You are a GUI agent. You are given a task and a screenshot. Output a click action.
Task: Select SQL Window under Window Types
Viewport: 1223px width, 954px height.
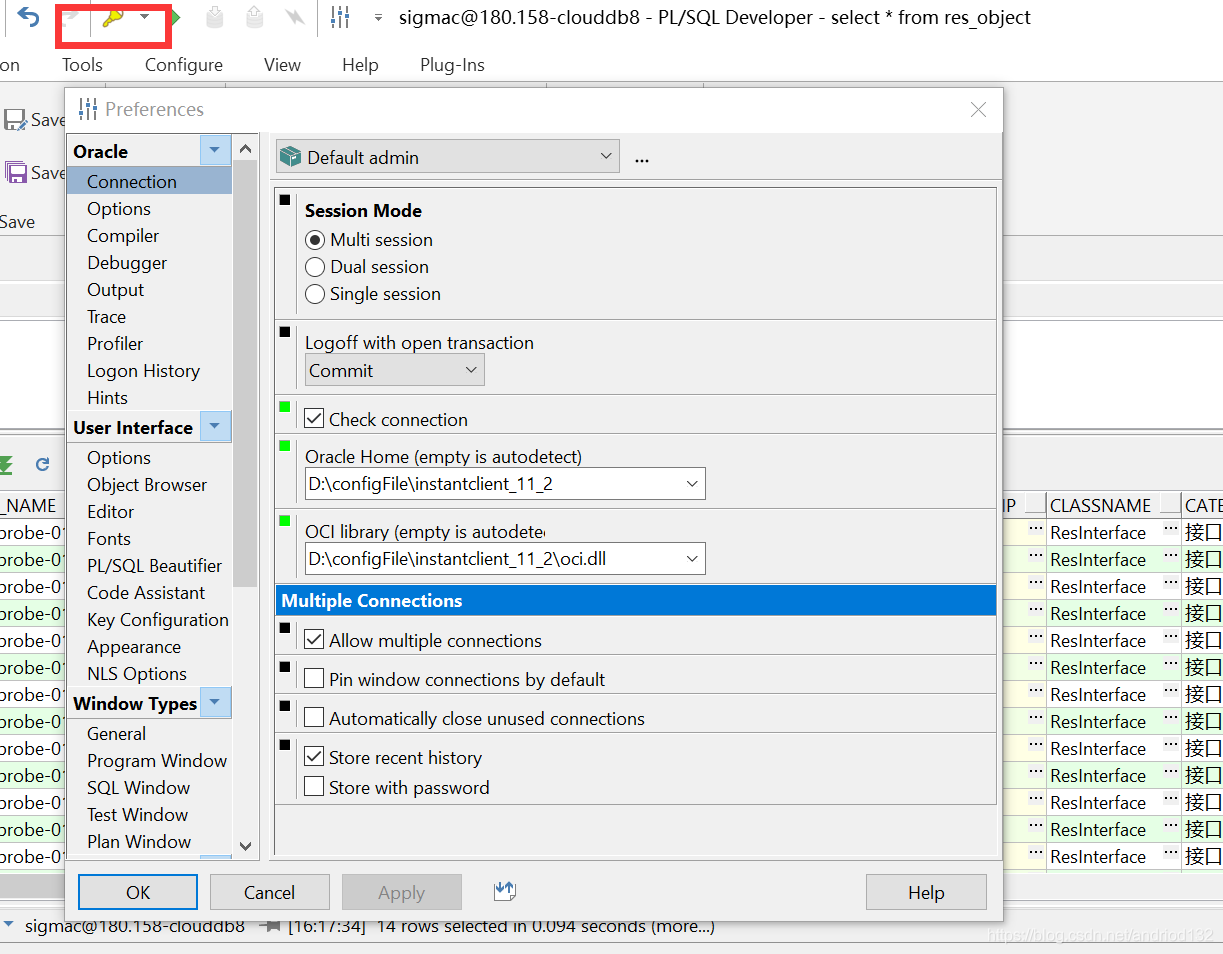click(x=138, y=788)
